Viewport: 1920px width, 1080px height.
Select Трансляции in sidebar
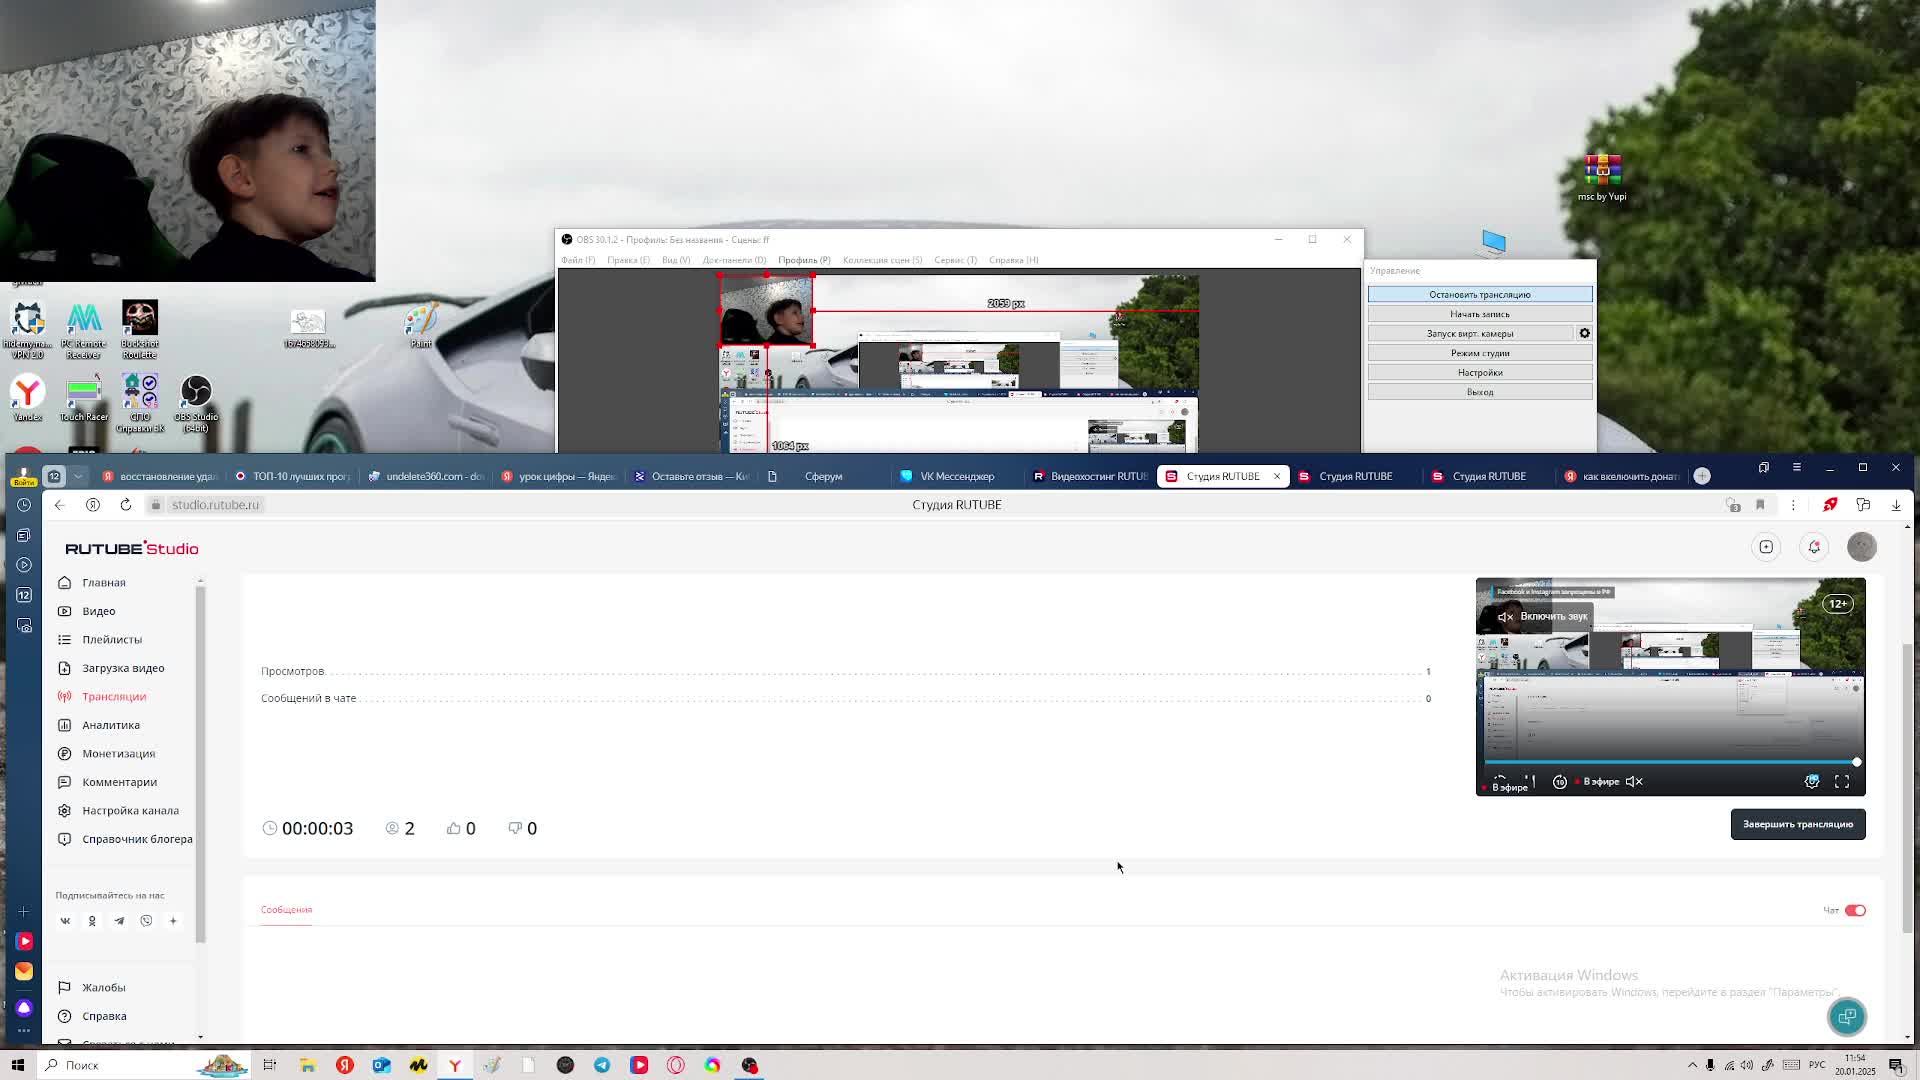113,696
